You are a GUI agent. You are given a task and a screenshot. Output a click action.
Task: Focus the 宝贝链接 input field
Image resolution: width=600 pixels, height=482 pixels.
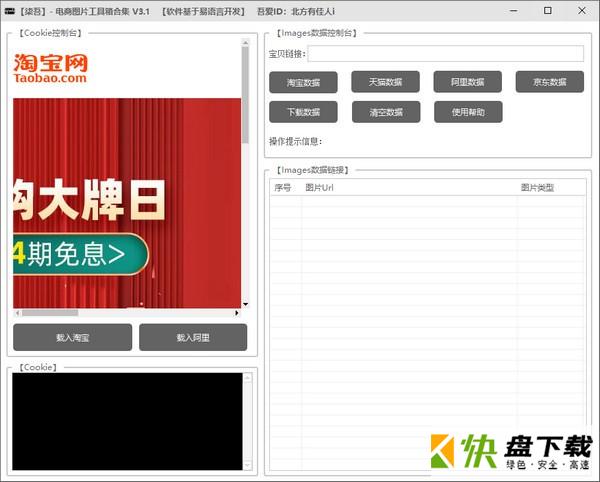tap(446, 54)
